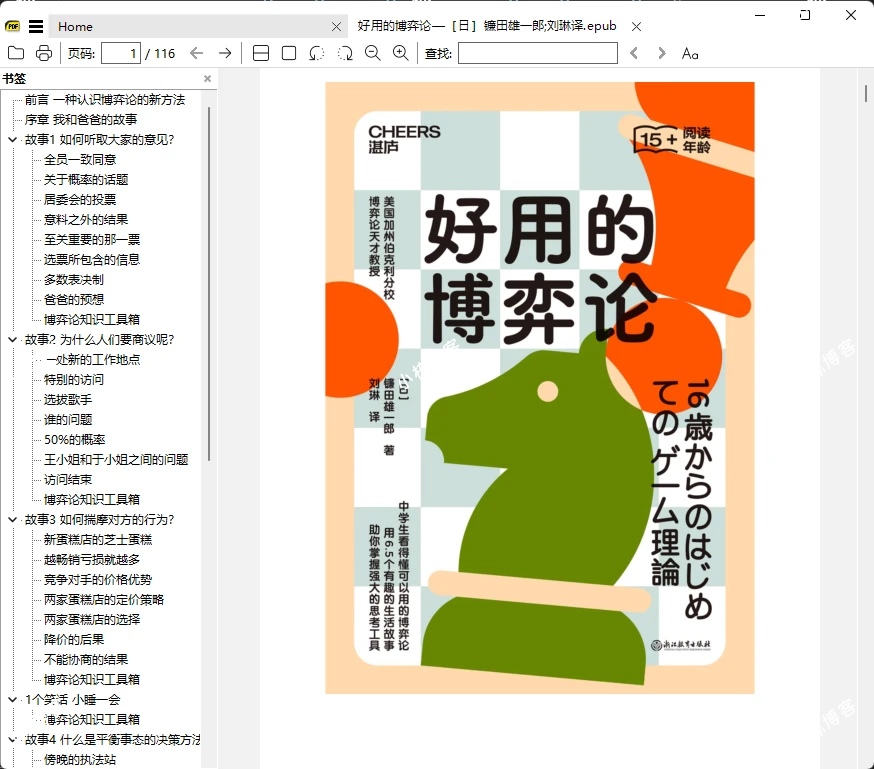Click the book cover page image
This screenshot has width=874, height=769.
pyautogui.click(x=540, y=388)
